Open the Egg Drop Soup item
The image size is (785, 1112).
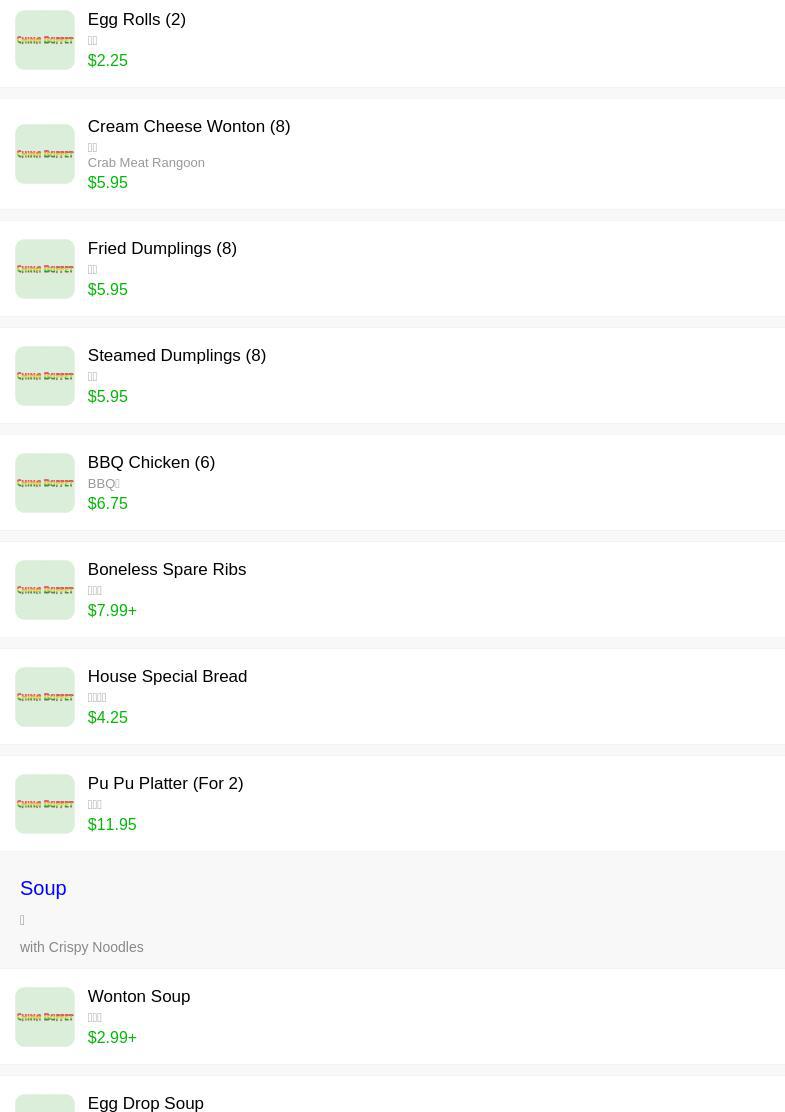[x=145, y=1103]
